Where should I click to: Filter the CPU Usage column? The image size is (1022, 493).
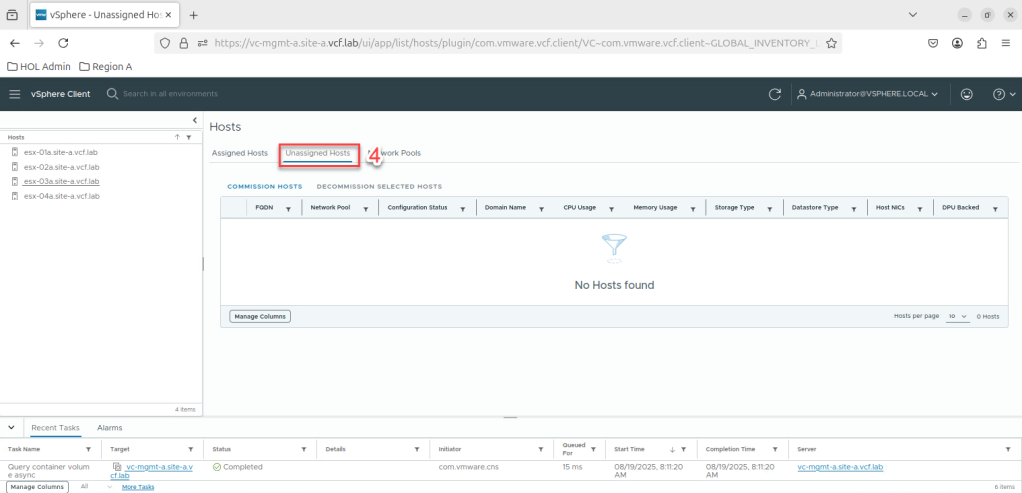611,209
